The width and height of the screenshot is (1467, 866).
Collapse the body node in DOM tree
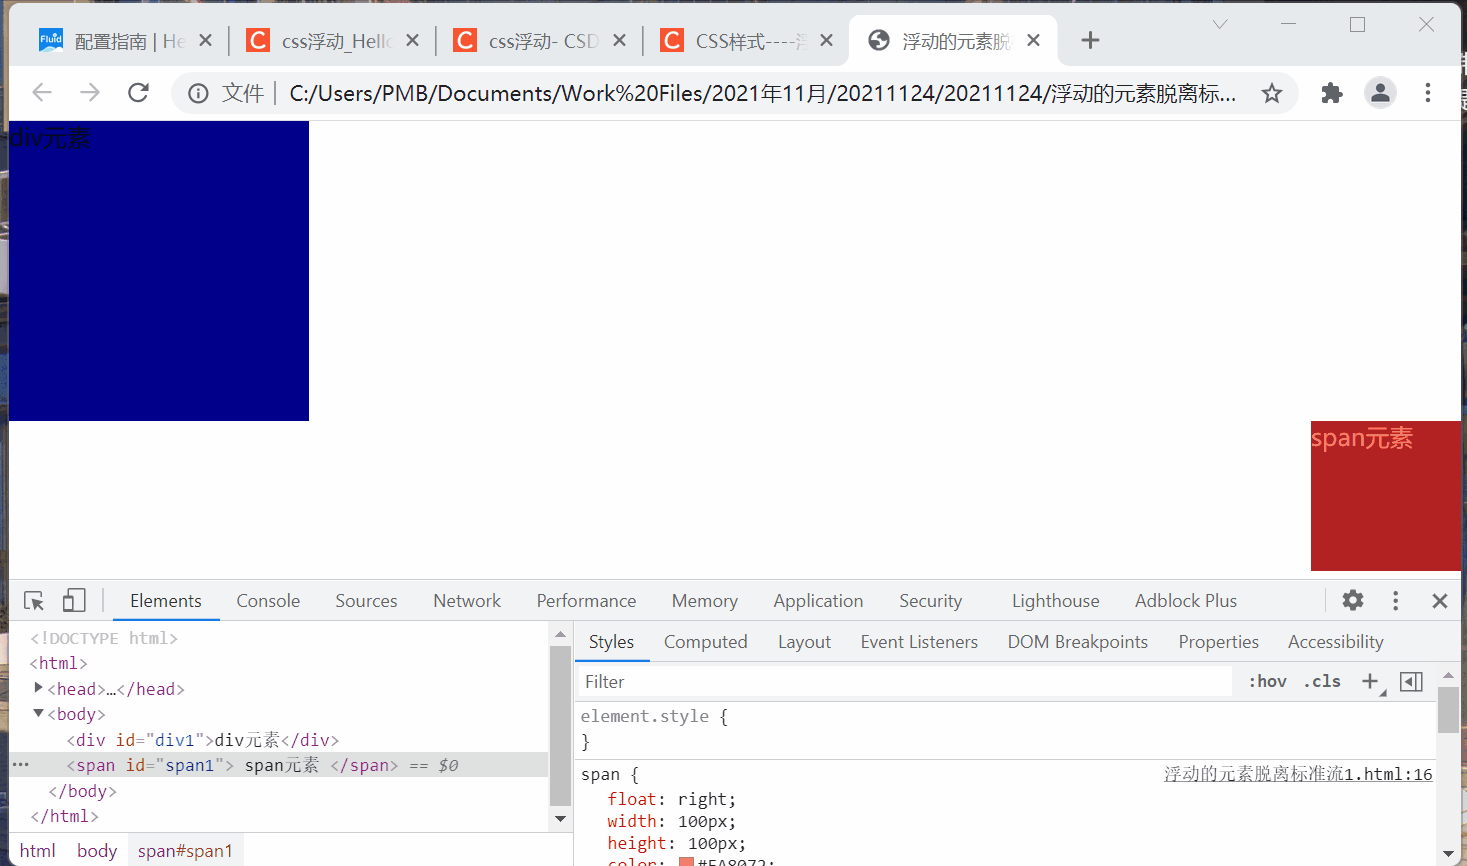tap(38, 713)
